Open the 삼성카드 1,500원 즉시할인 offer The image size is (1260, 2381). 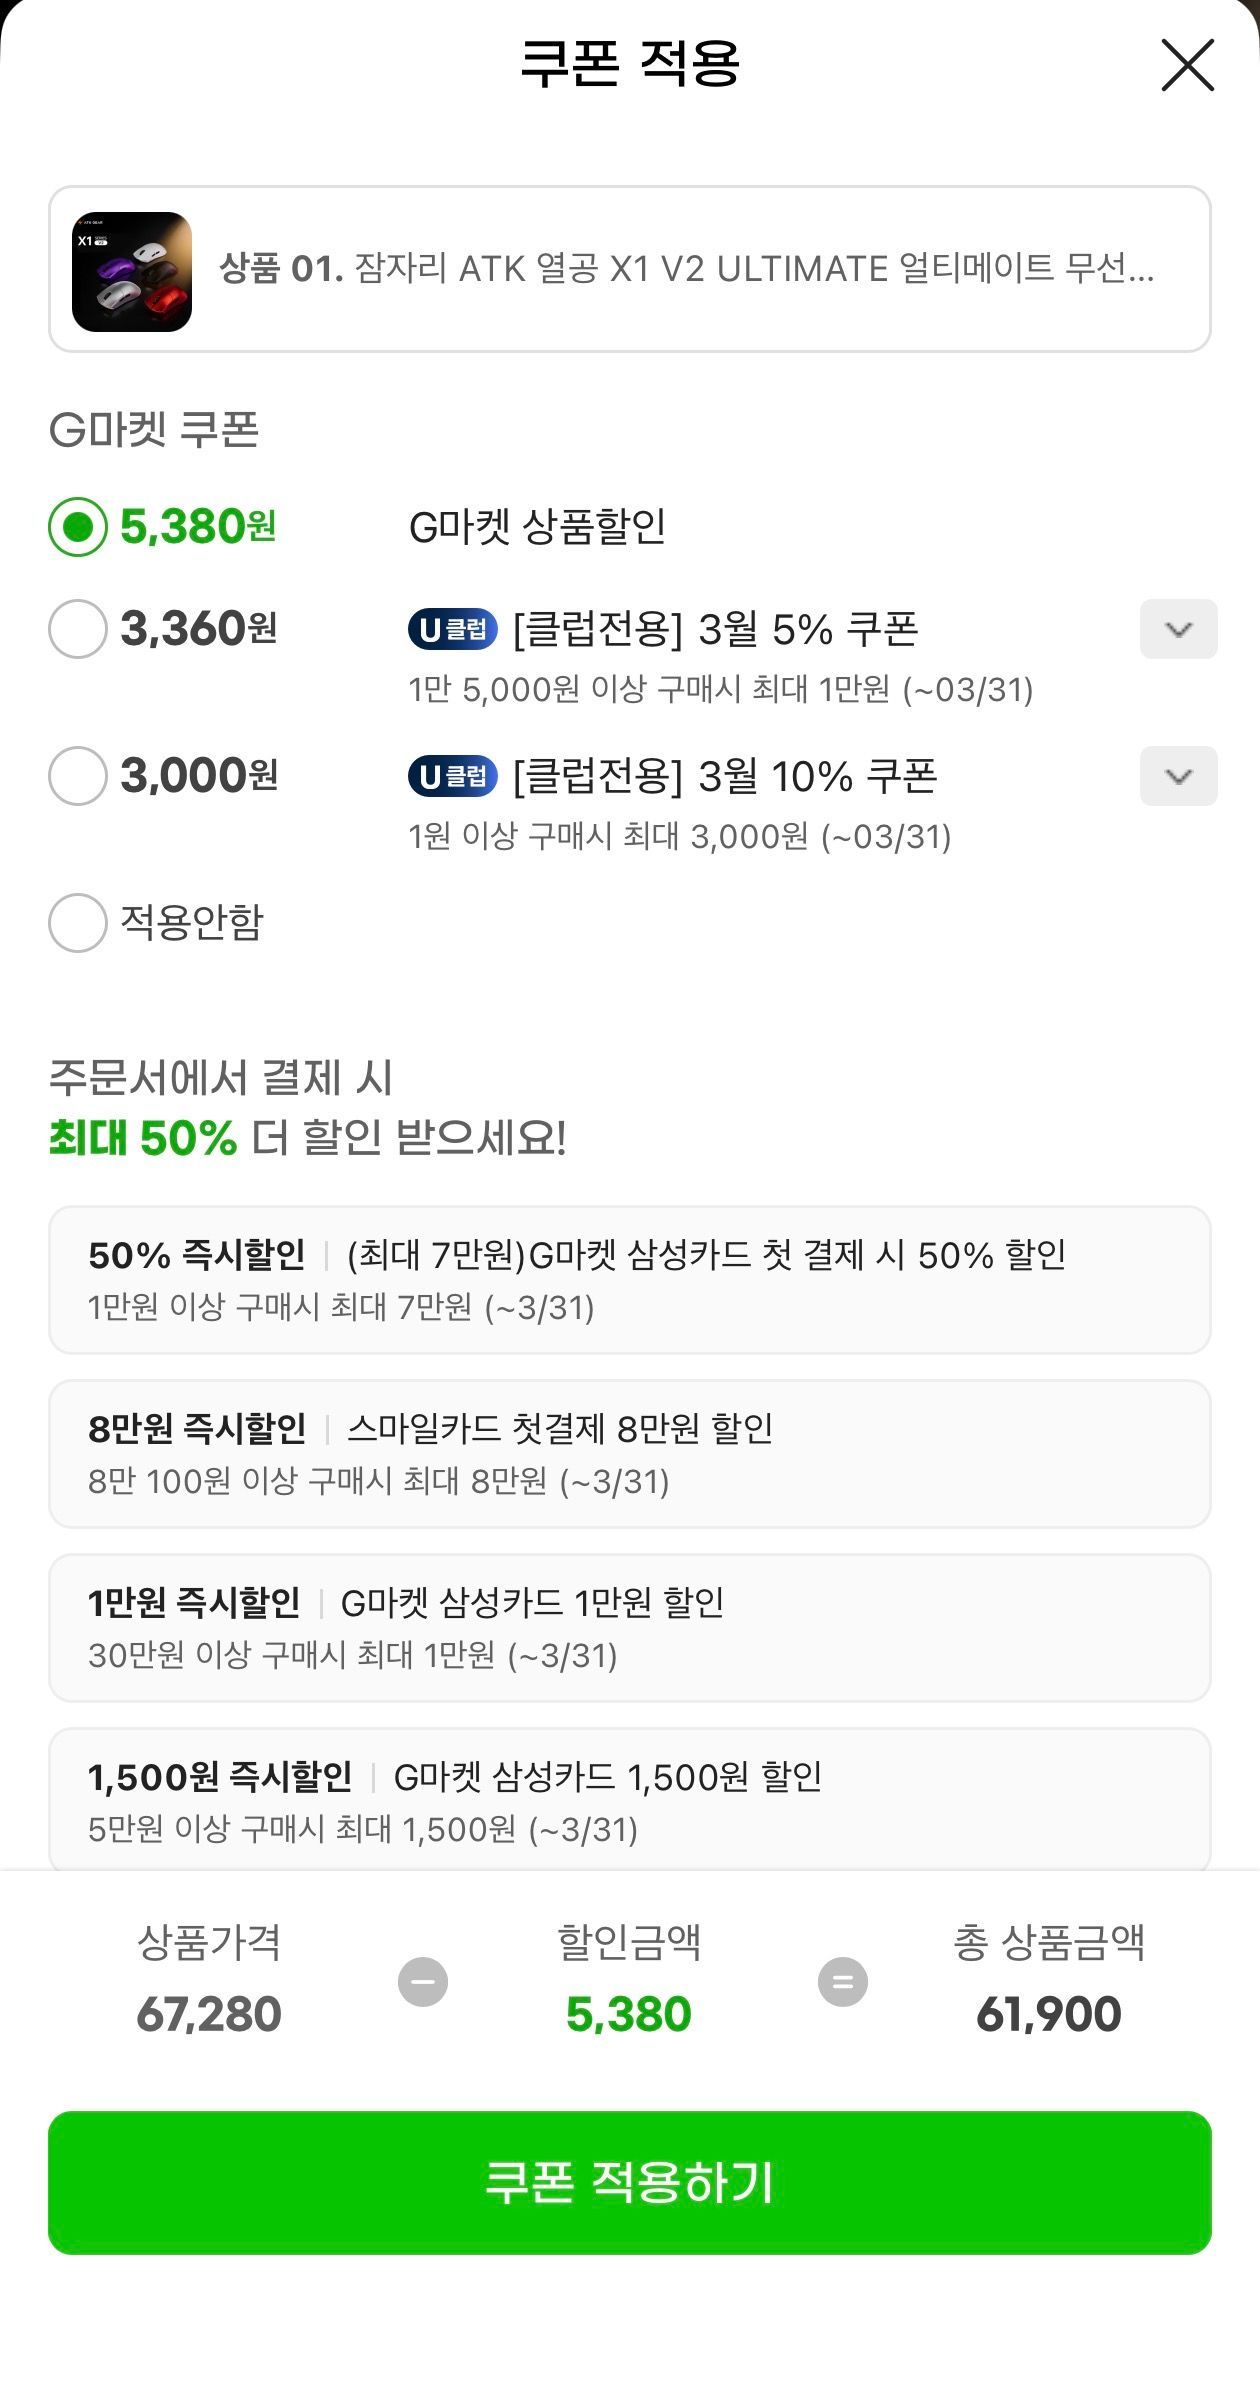(x=630, y=1800)
